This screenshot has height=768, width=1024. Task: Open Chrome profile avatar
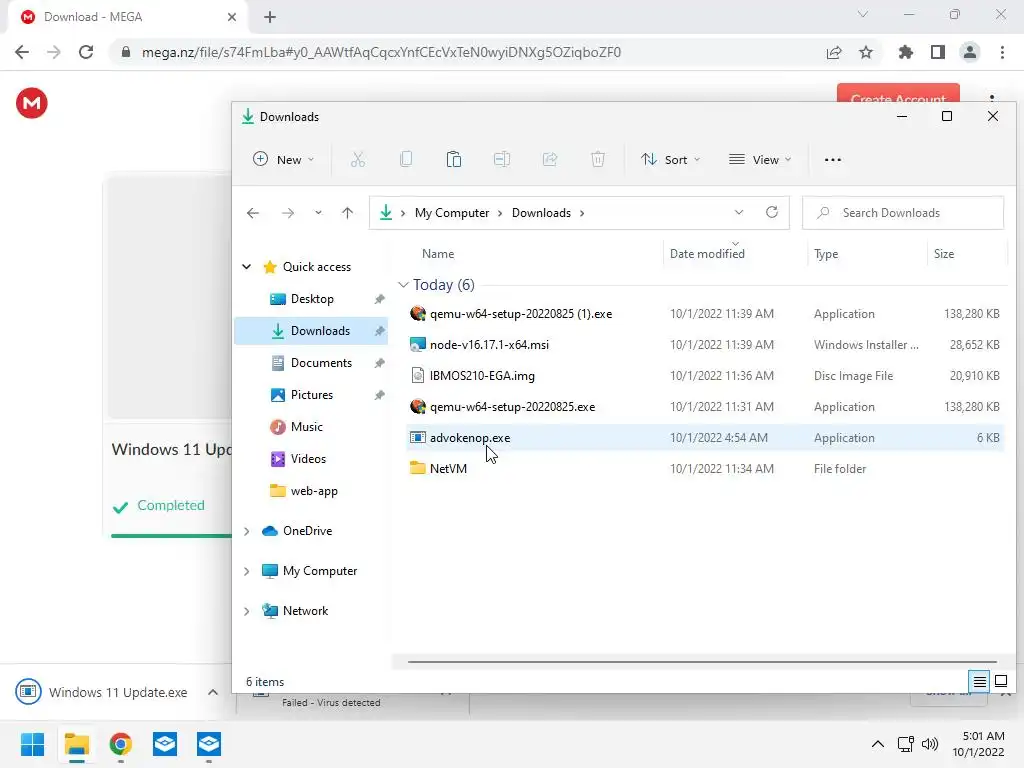tap(970, 52)
